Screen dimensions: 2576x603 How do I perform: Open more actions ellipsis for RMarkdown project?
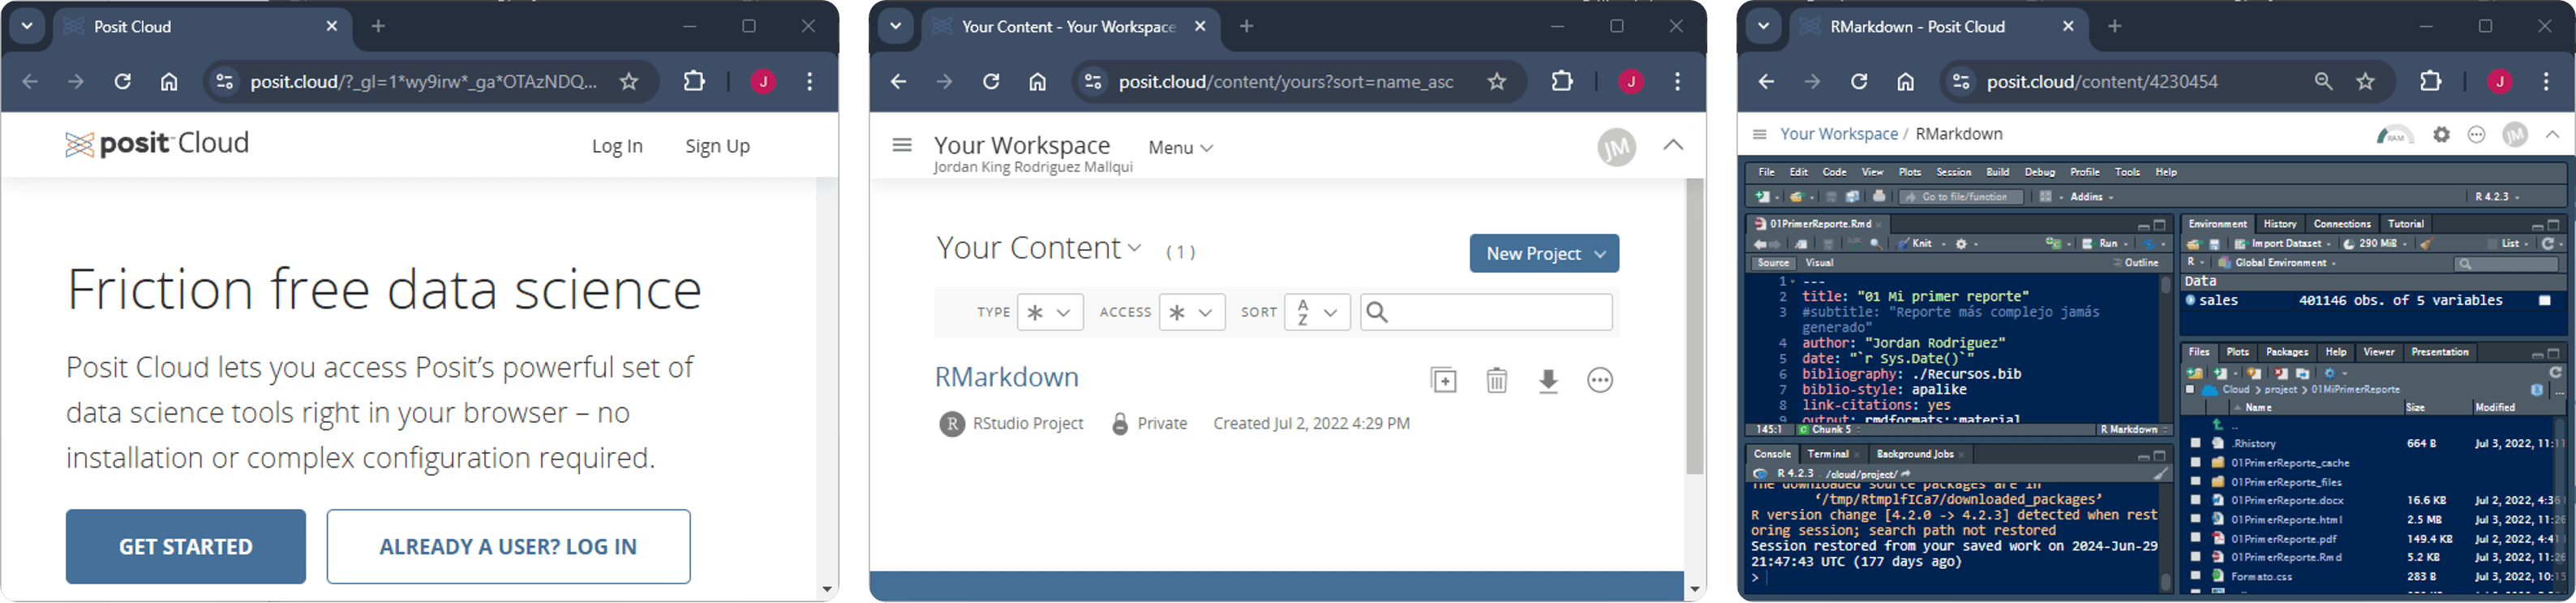pos(1600,380)
